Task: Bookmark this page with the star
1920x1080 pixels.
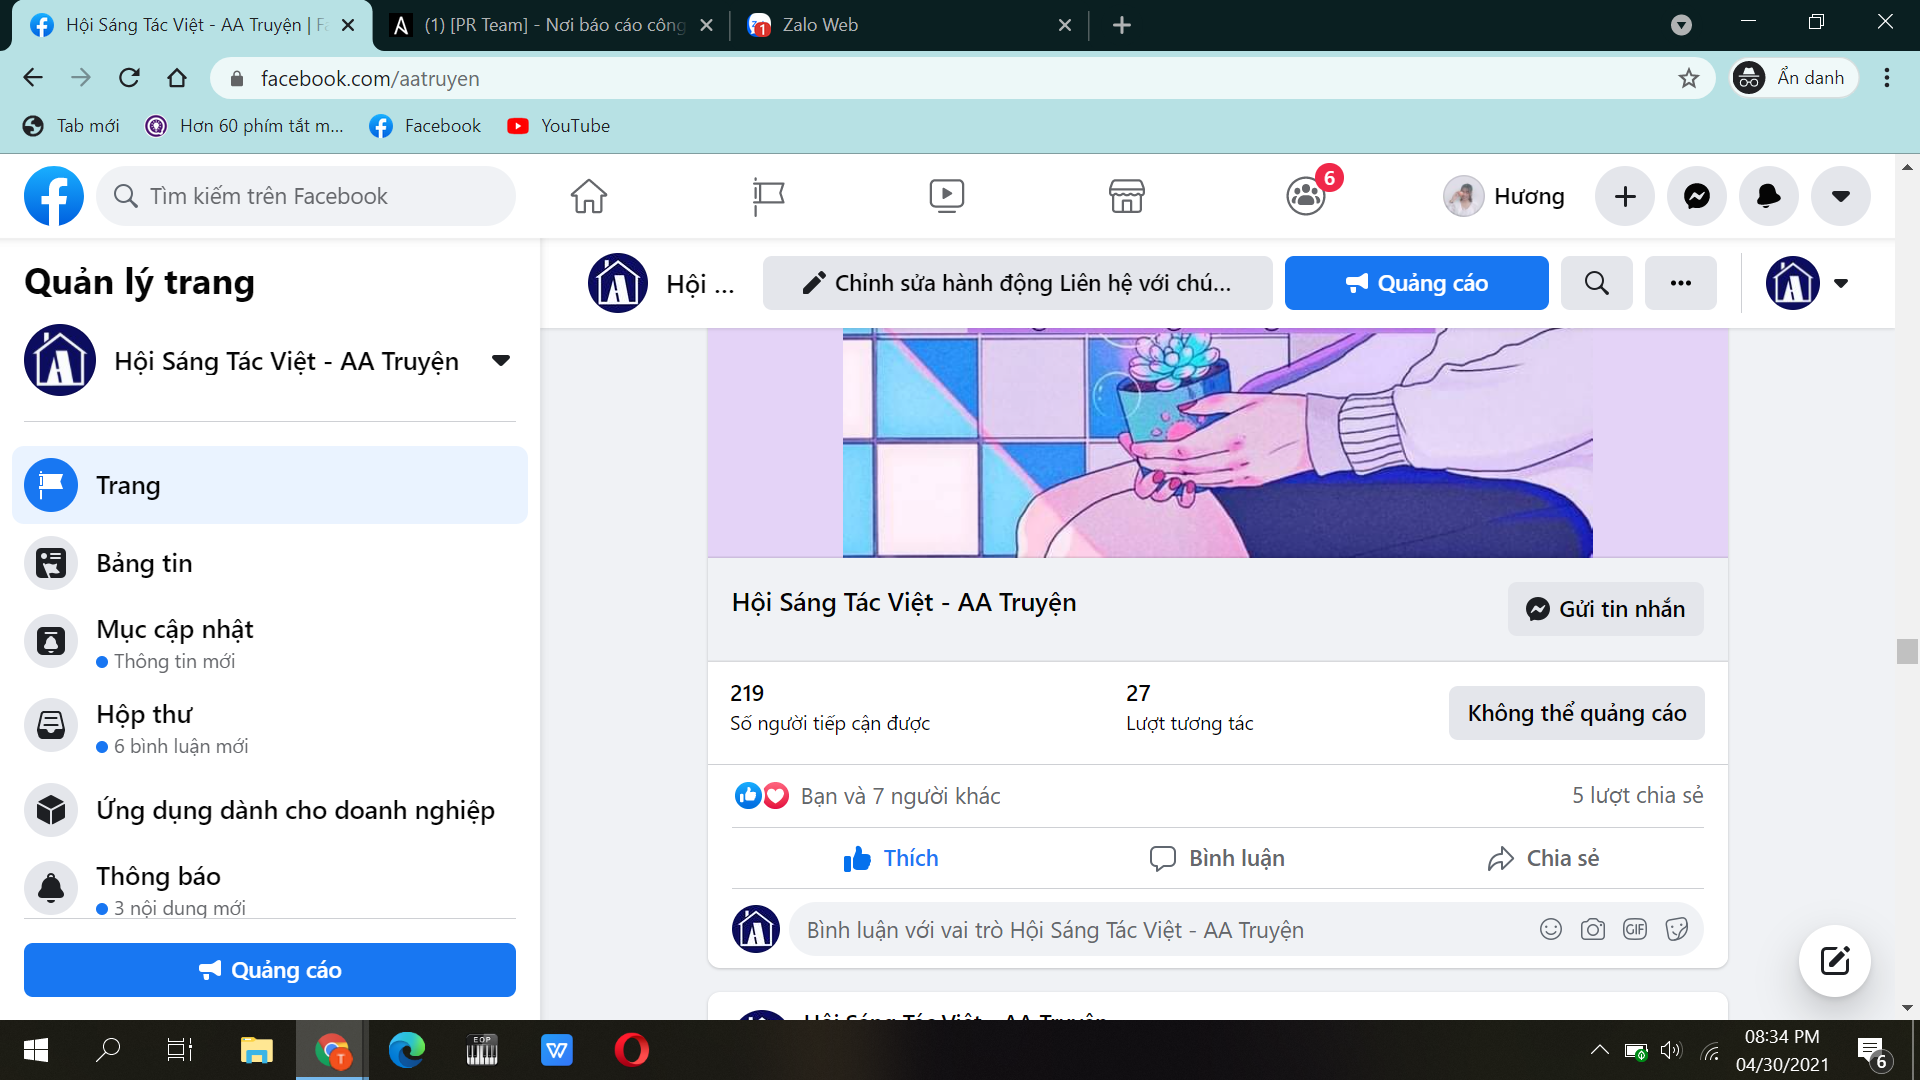Action: click(x=1689, y=78)
